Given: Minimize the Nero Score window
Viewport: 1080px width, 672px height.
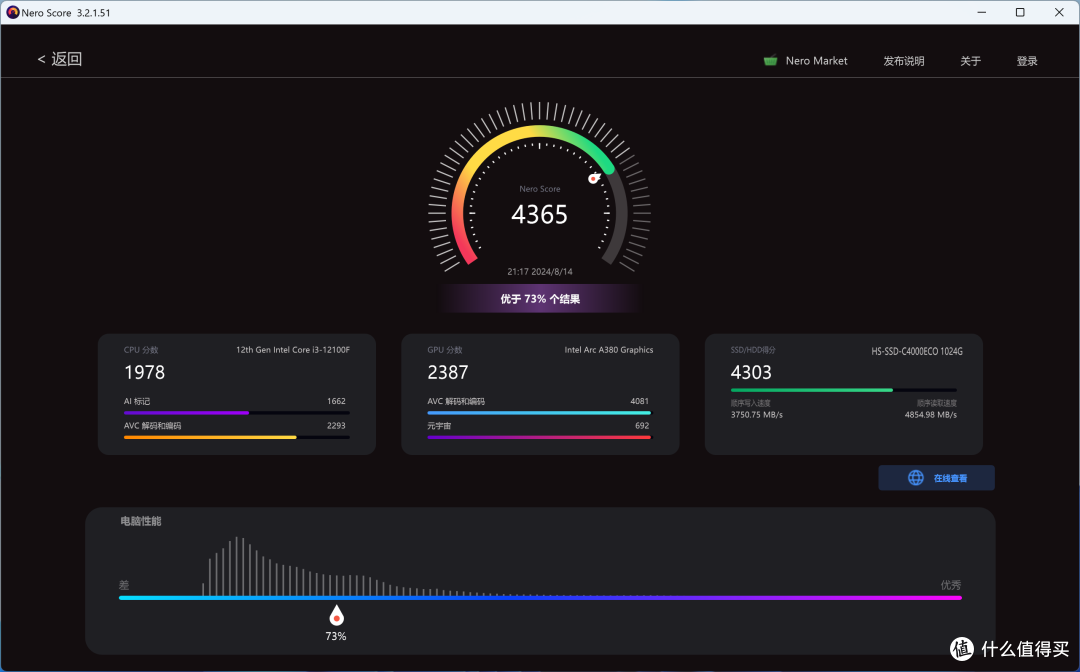Looking at the screenshot, I should [982, 12].
